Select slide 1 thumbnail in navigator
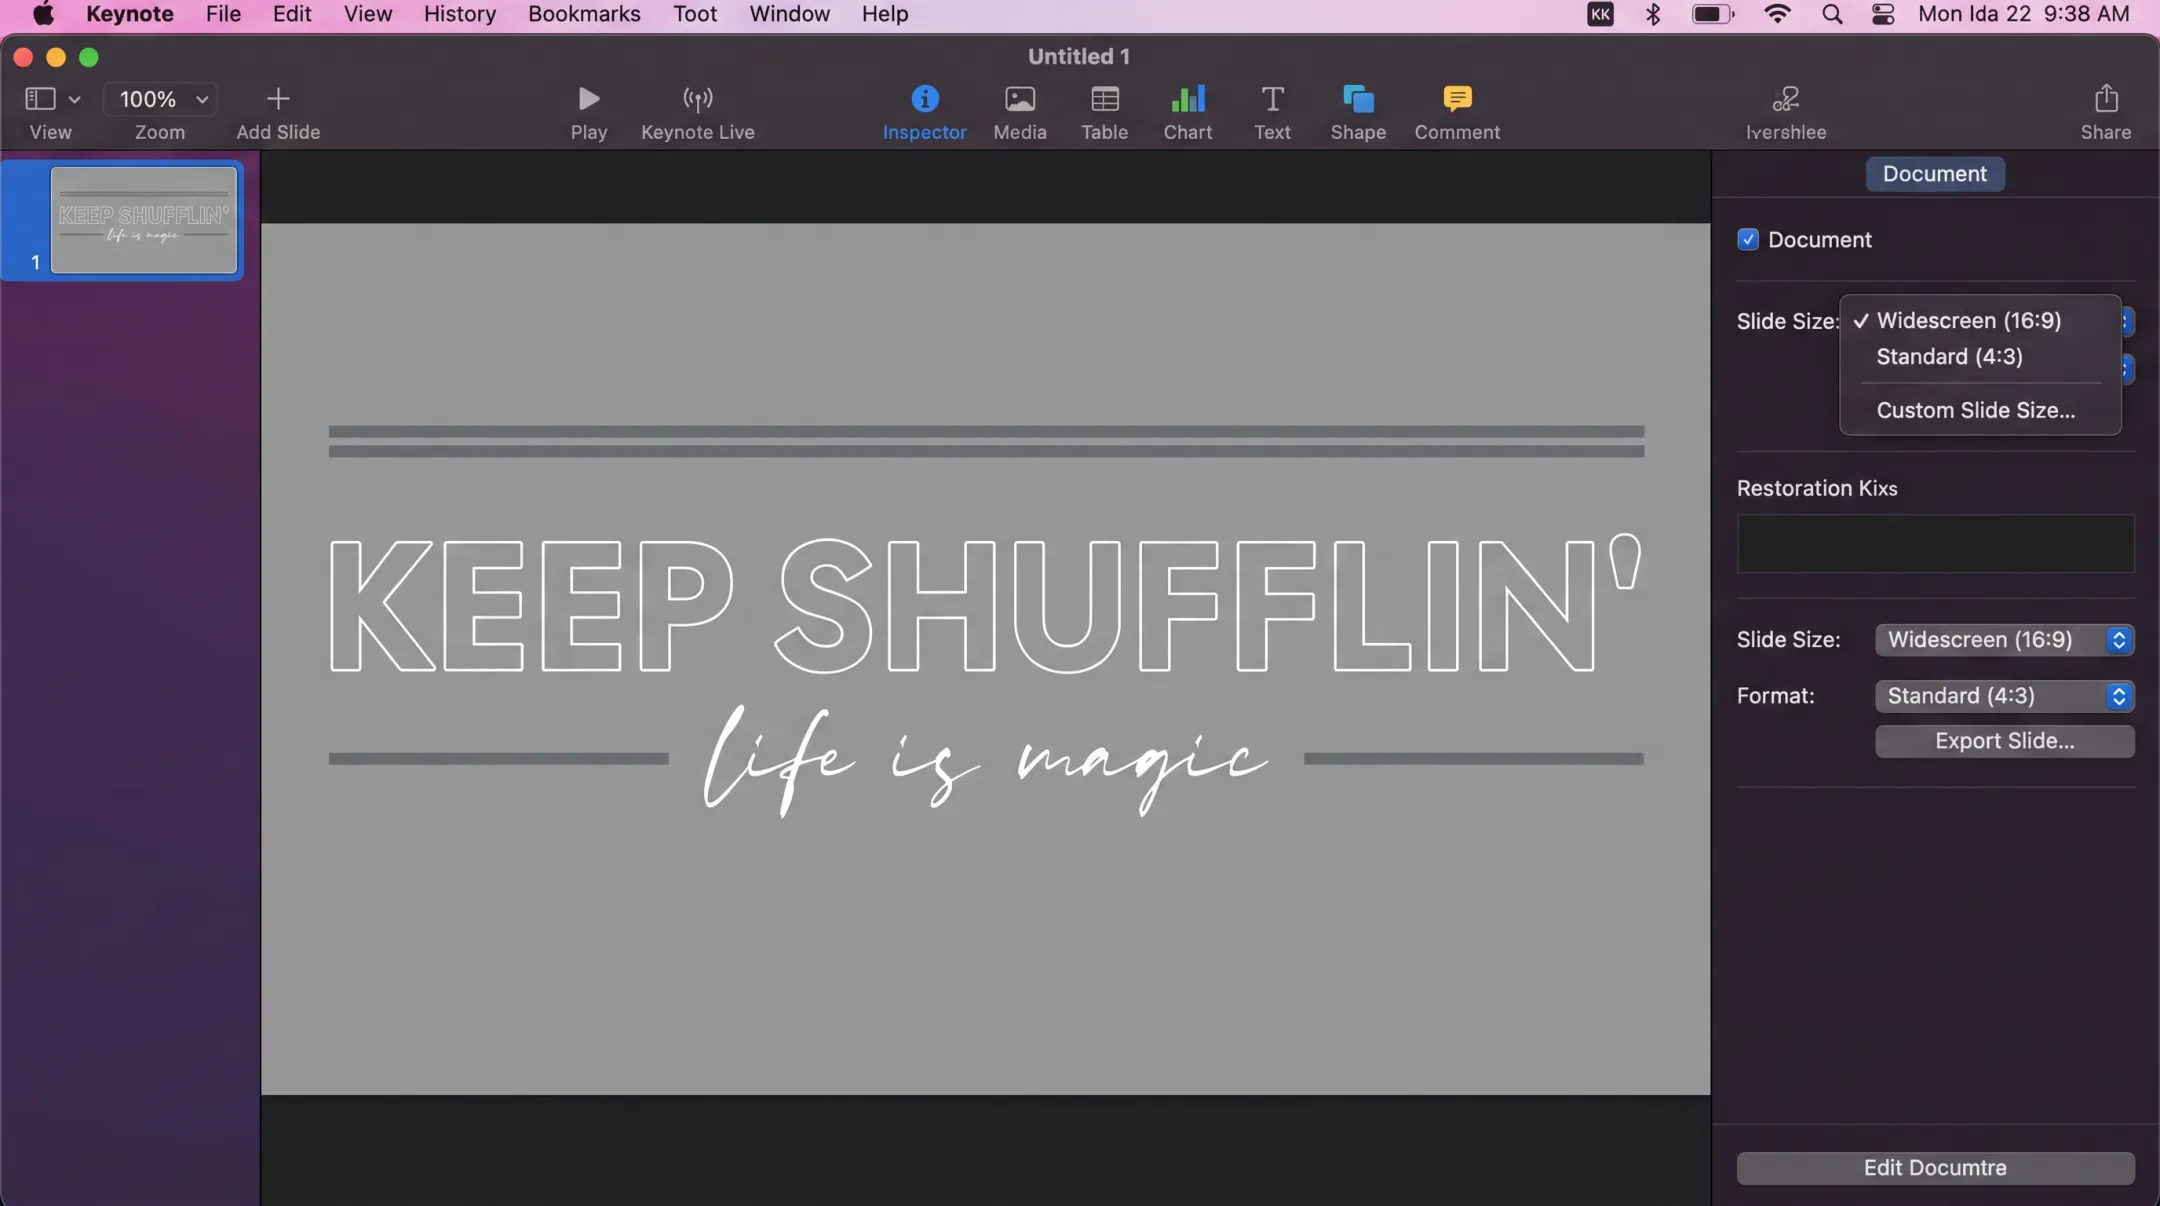 click(144, 220)
